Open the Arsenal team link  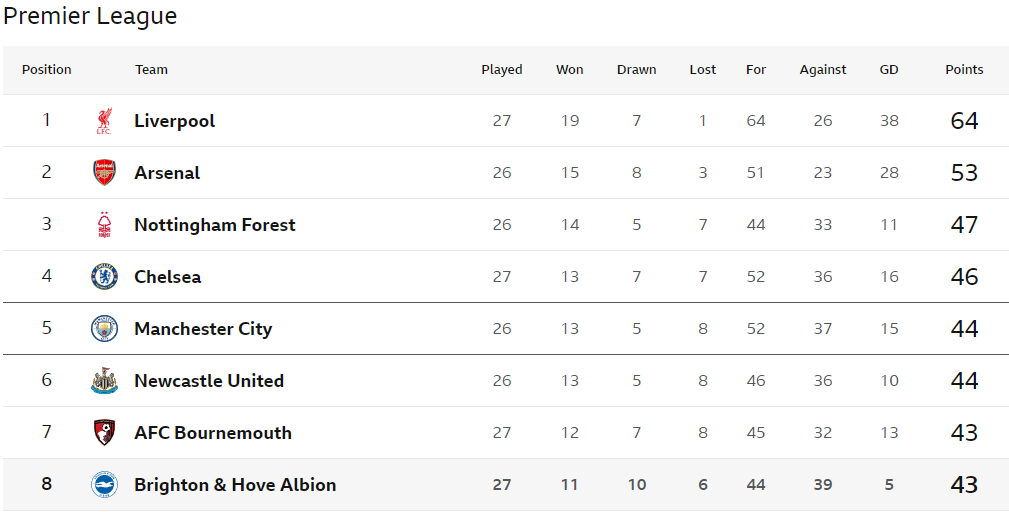(x=167, y=172)
